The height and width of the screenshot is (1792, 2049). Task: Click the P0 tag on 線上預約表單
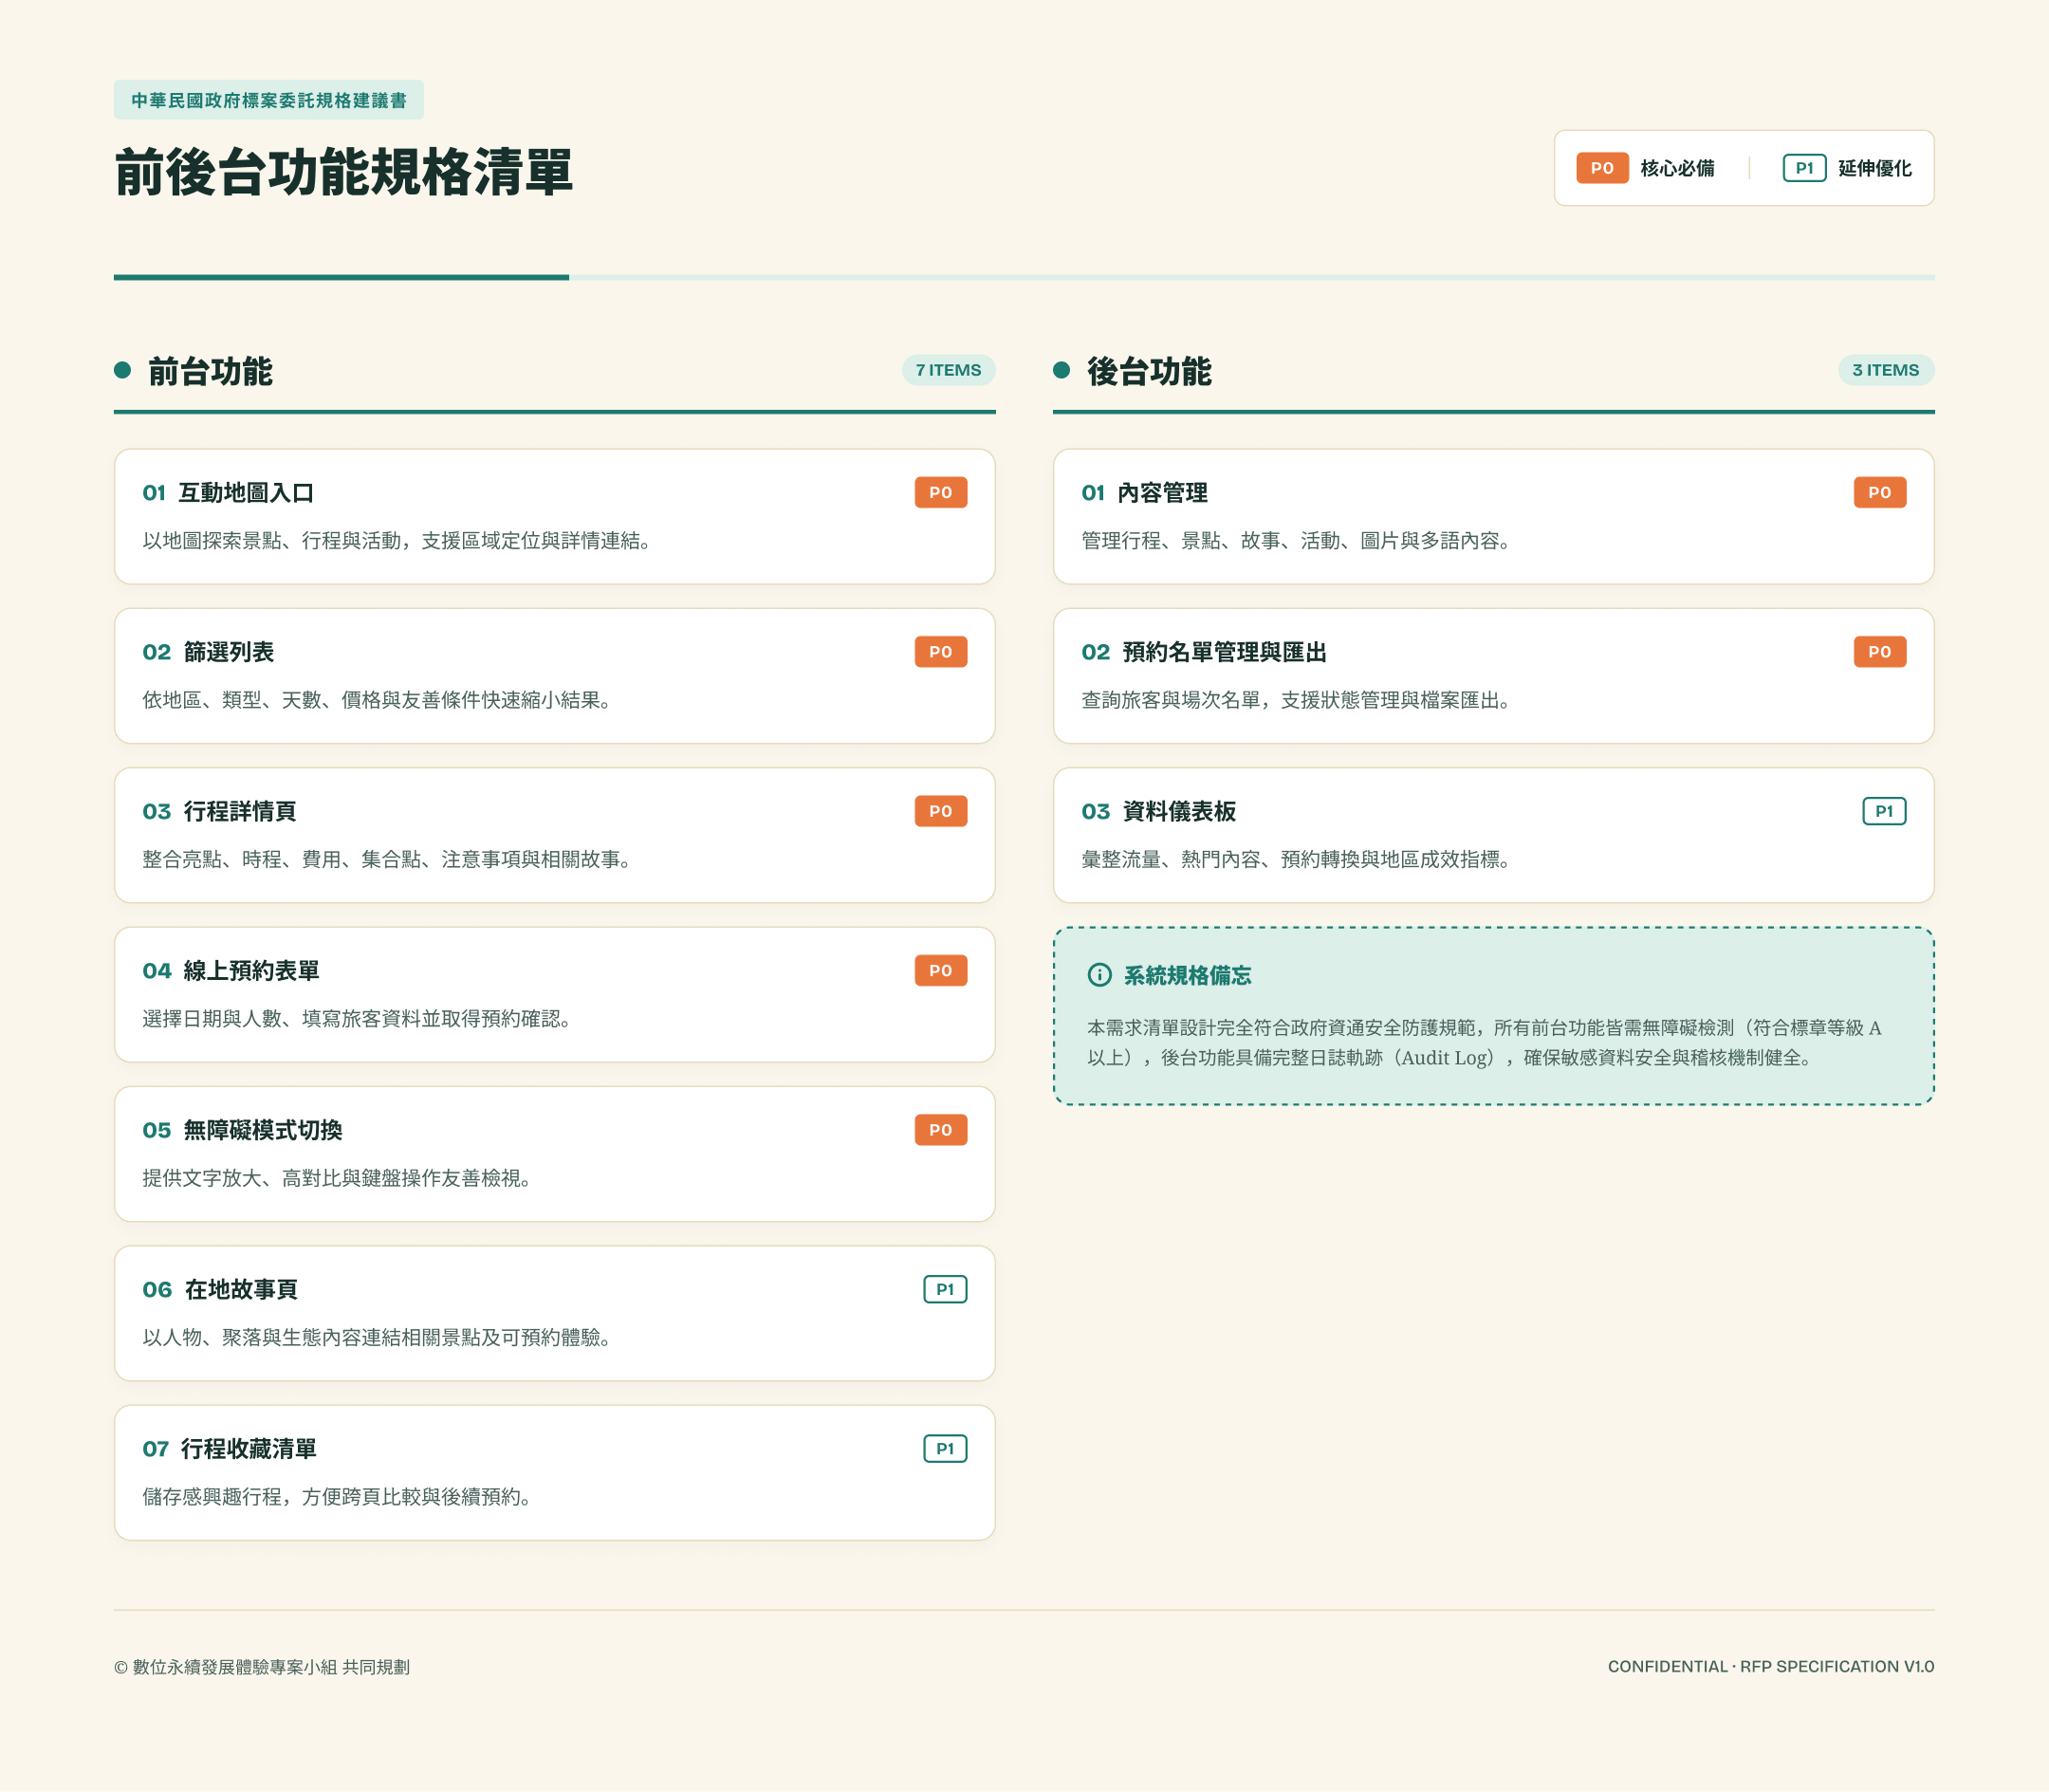tap(940, 970)
